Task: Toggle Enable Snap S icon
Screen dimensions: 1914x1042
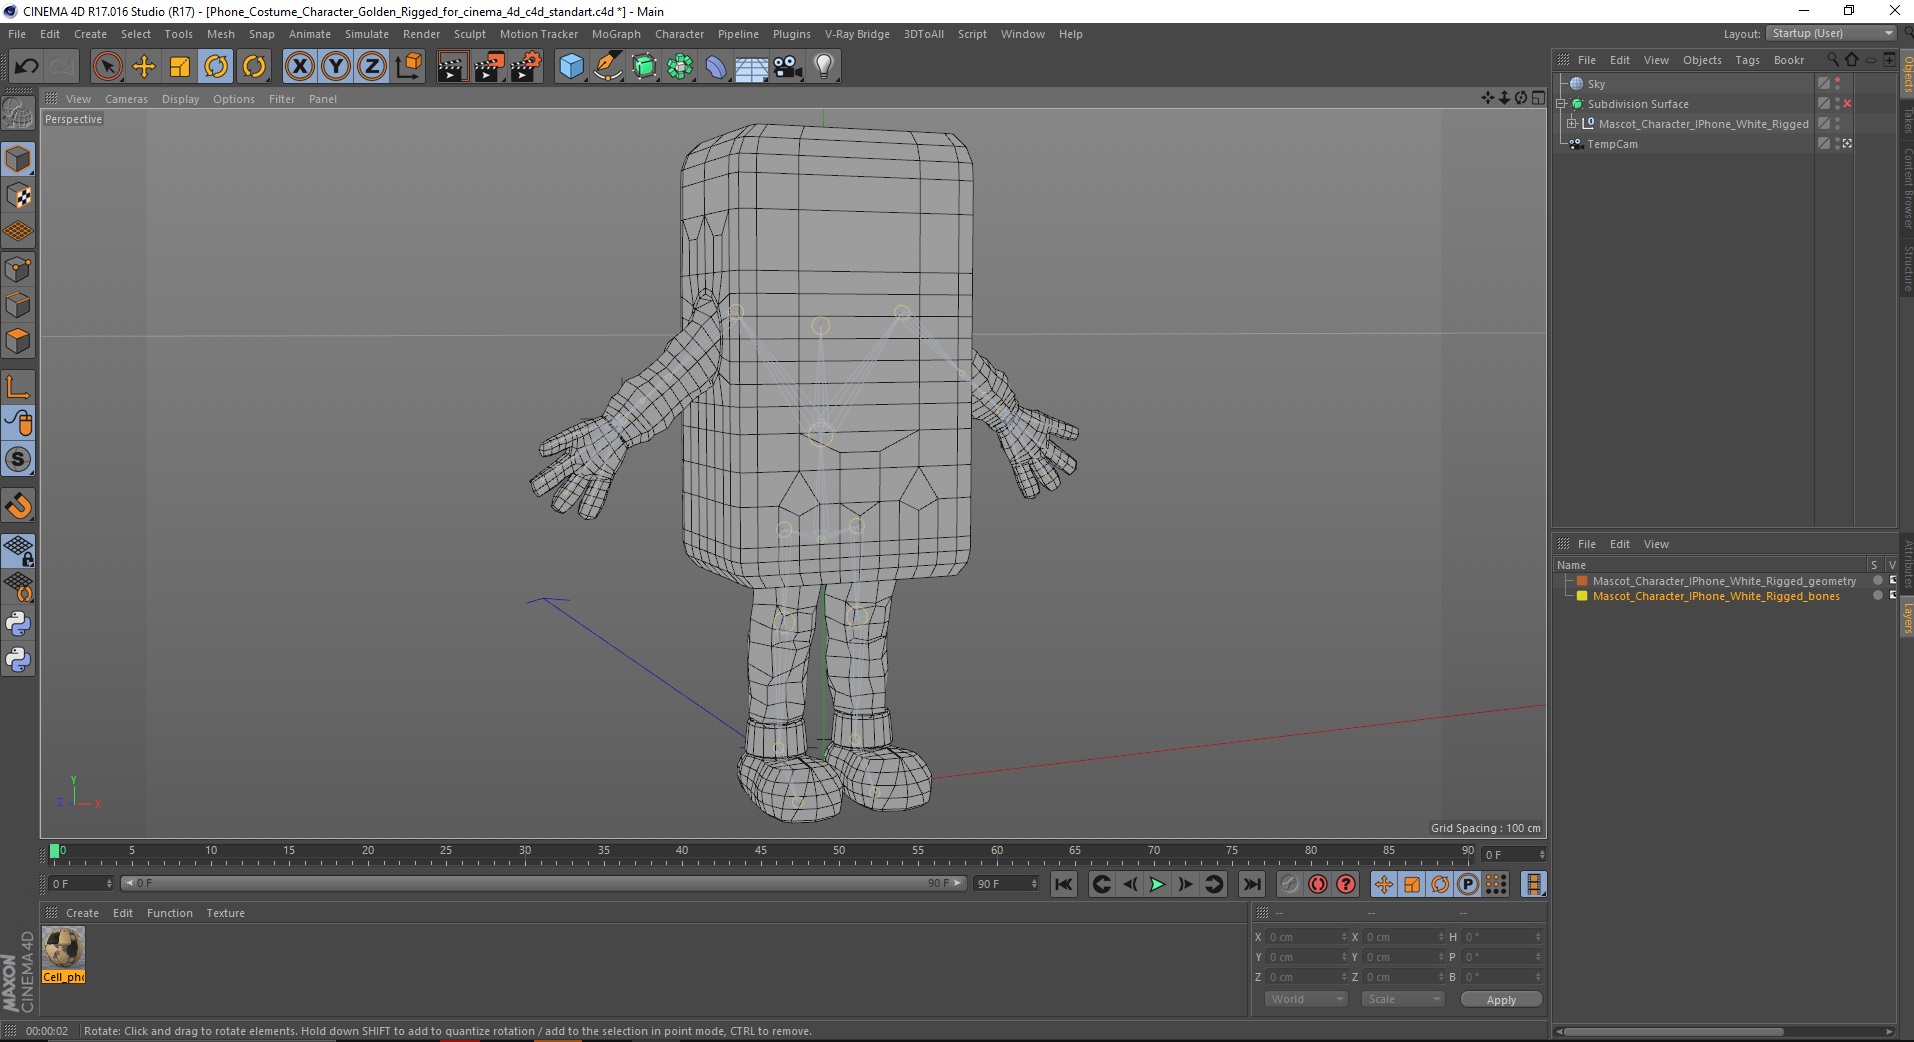Action: coord(18,459)
